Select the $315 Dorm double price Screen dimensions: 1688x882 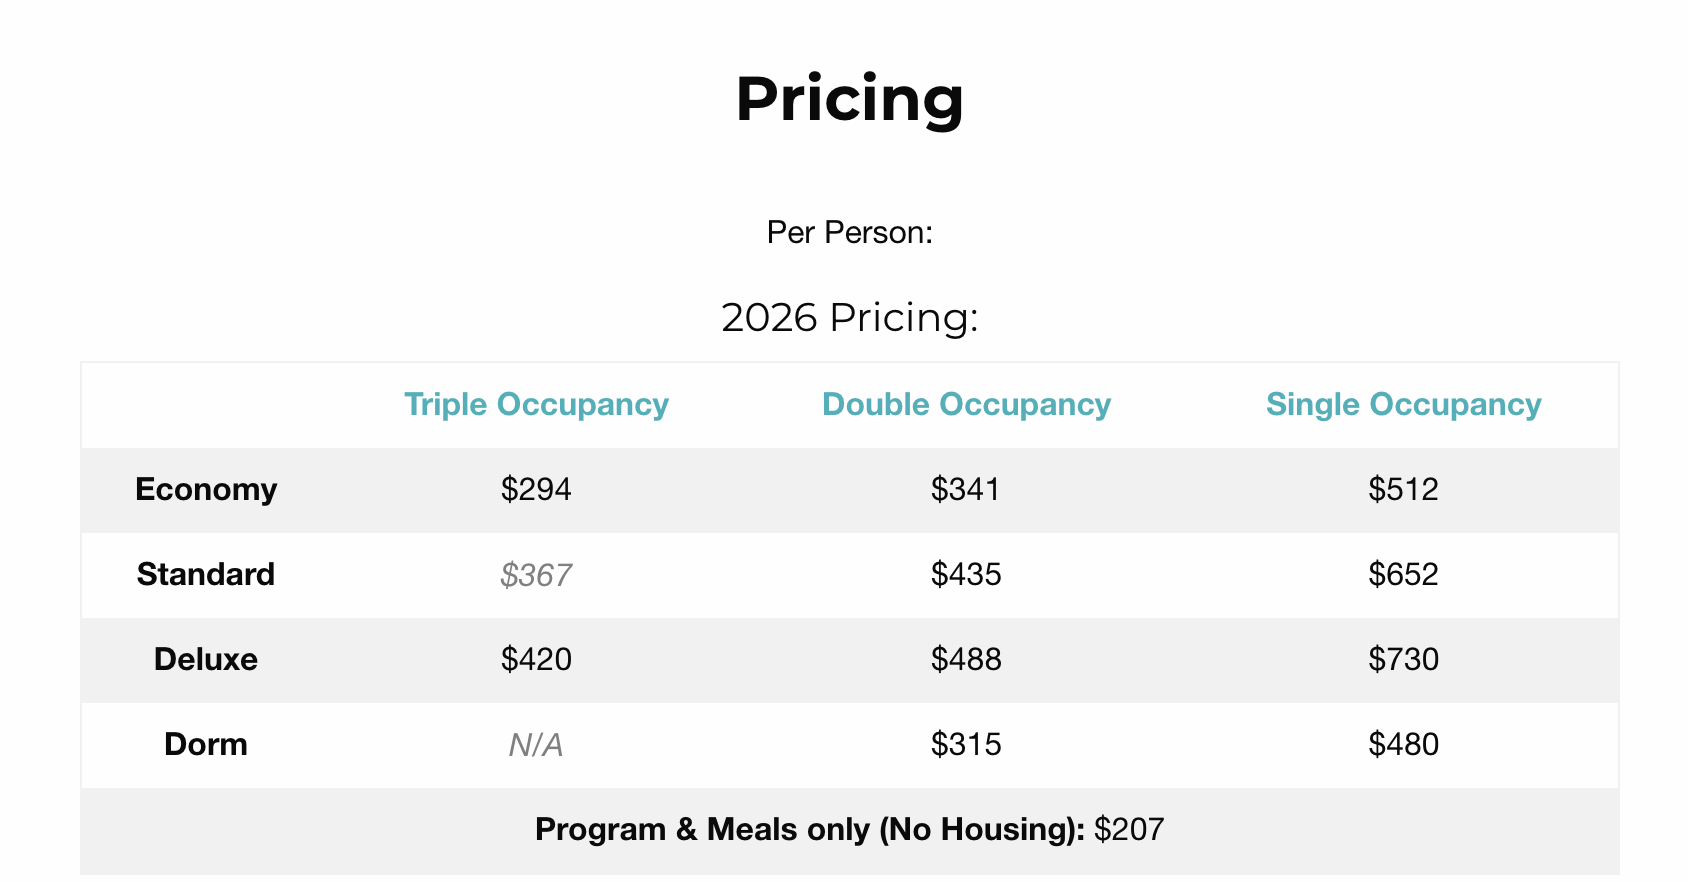tap(966, 744)
